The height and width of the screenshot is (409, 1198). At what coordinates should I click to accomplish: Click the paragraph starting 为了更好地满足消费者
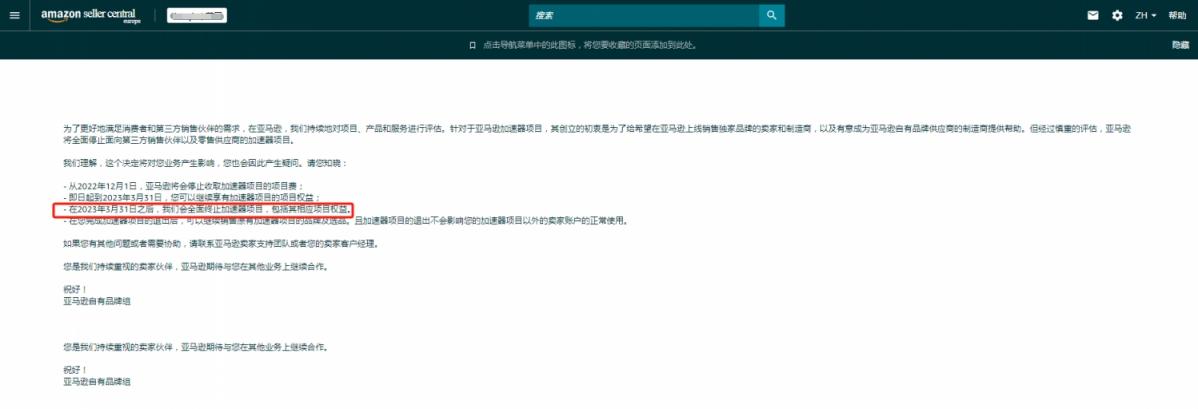point(598,135)
